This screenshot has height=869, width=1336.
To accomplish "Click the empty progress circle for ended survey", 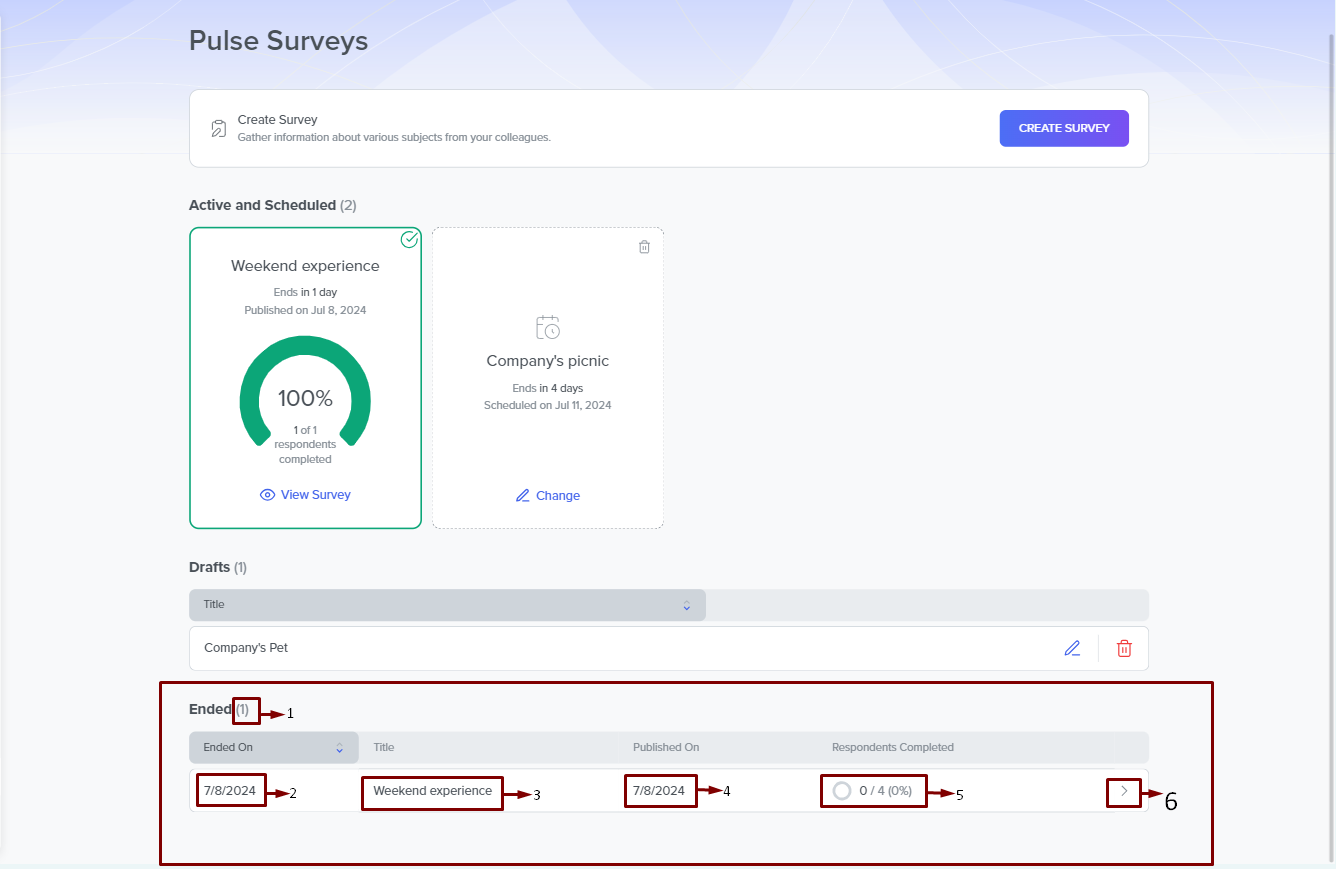I will point(842,791).
